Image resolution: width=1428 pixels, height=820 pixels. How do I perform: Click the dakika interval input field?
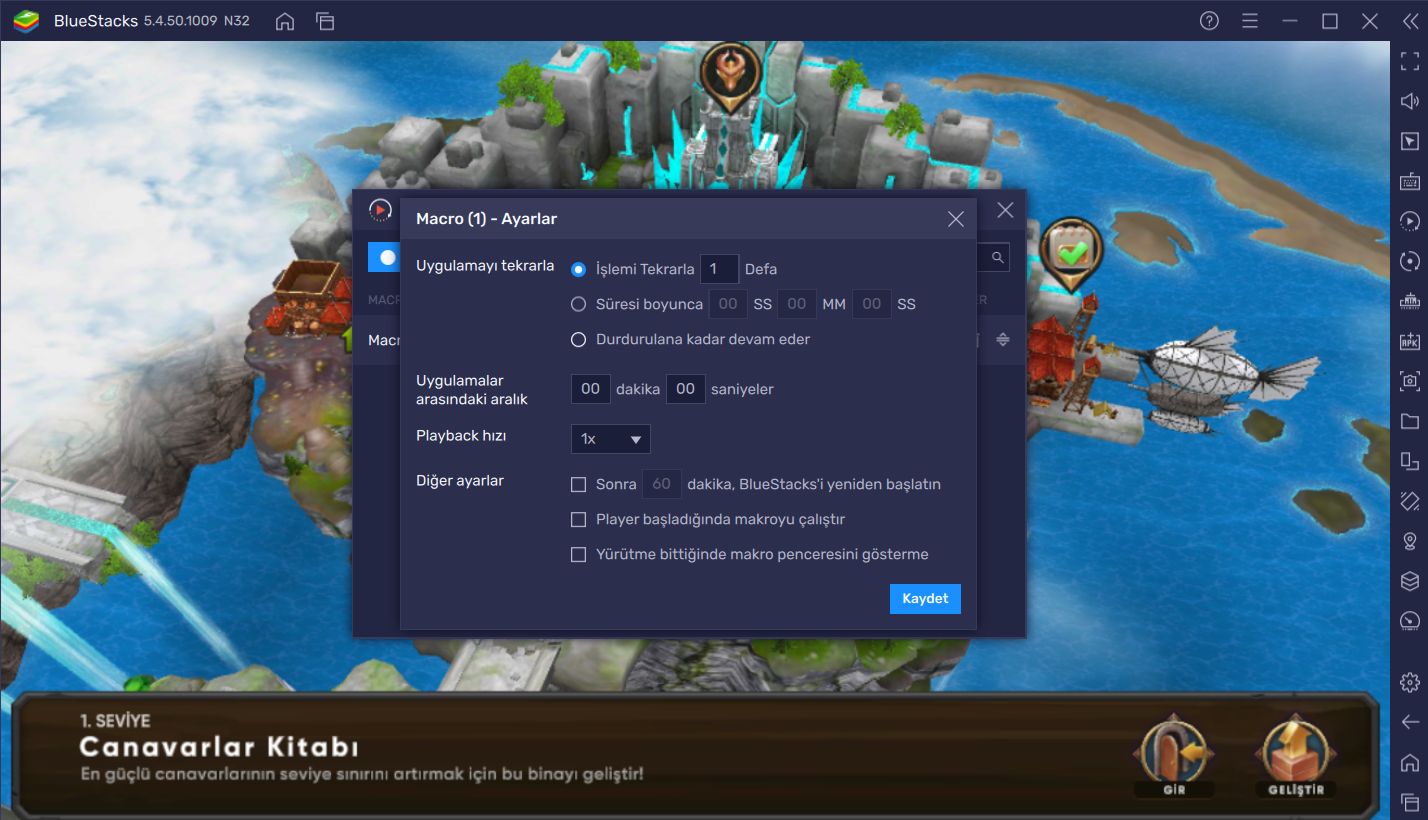pyautogui.click(x=591, y=389)
